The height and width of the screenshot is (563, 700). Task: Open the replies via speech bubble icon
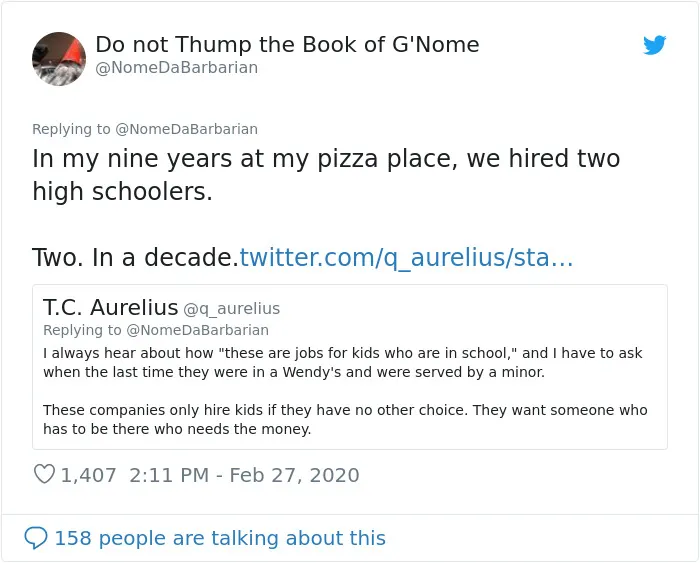coord(36,538)
